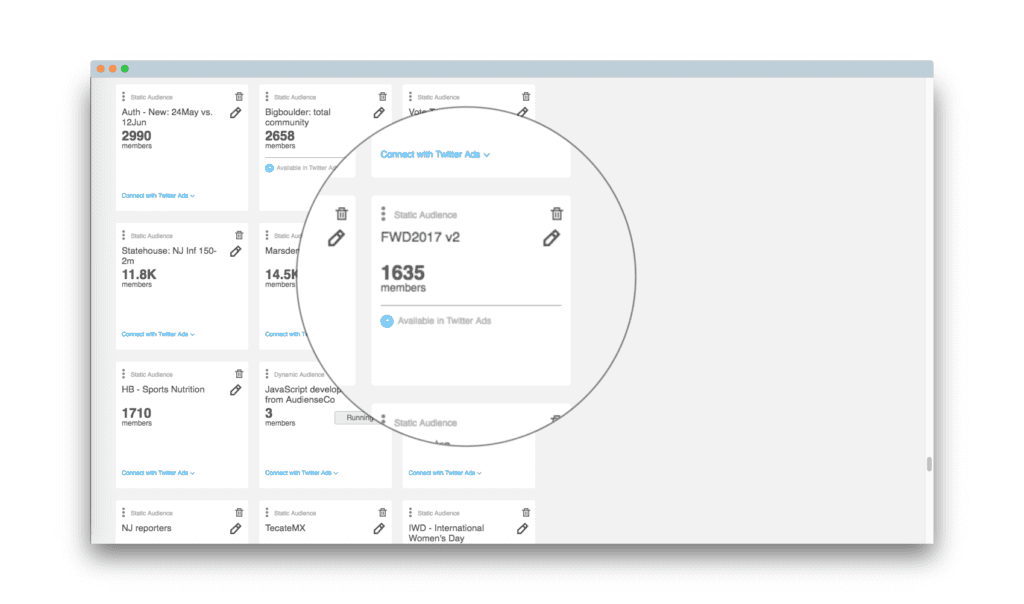Expand Connect with Twitter Ads on the JavaScript developers card

point(301,473)
